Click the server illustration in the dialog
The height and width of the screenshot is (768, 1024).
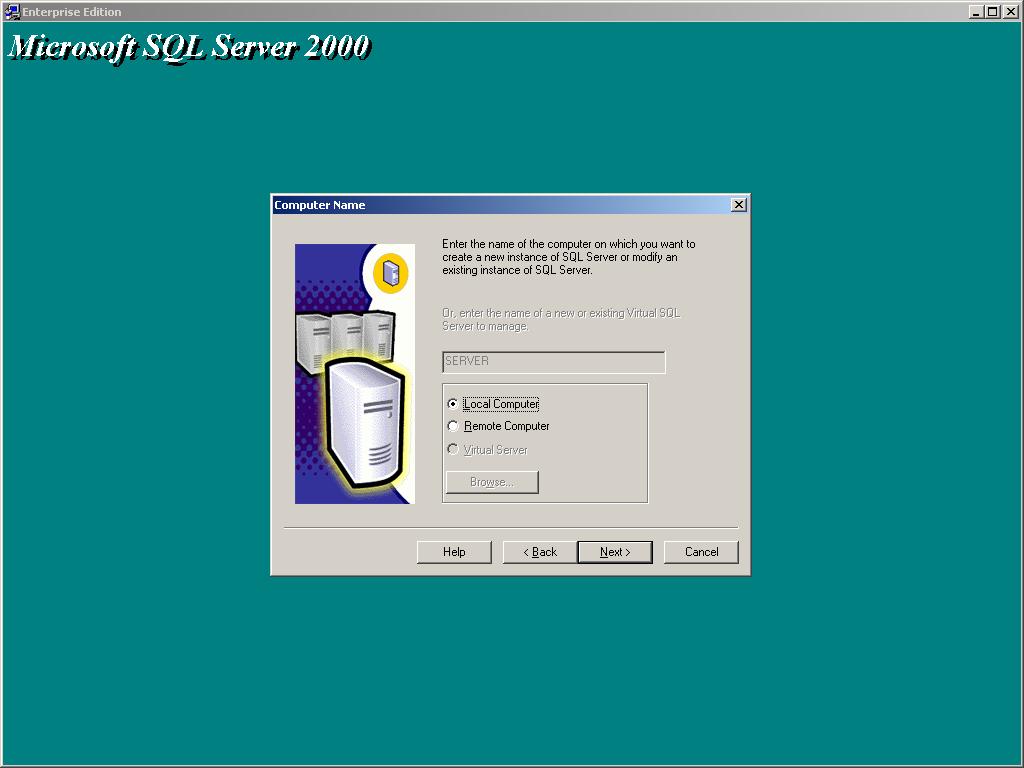(355, 374)
